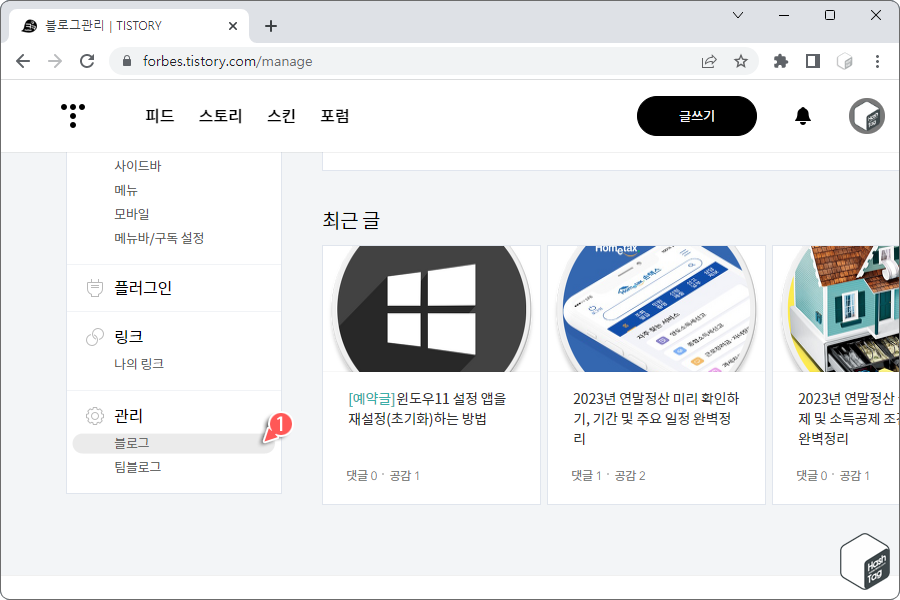The height and width of the screenshot is (600, 900).
Task: Open post 윈도우11 설정 앱을 재설정
Action: tap(428, 409)
